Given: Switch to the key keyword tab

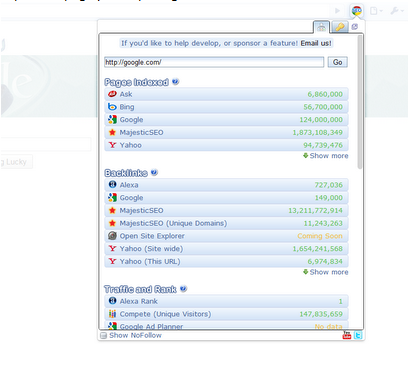Looking at the screenshot, I should coord(339,27).
